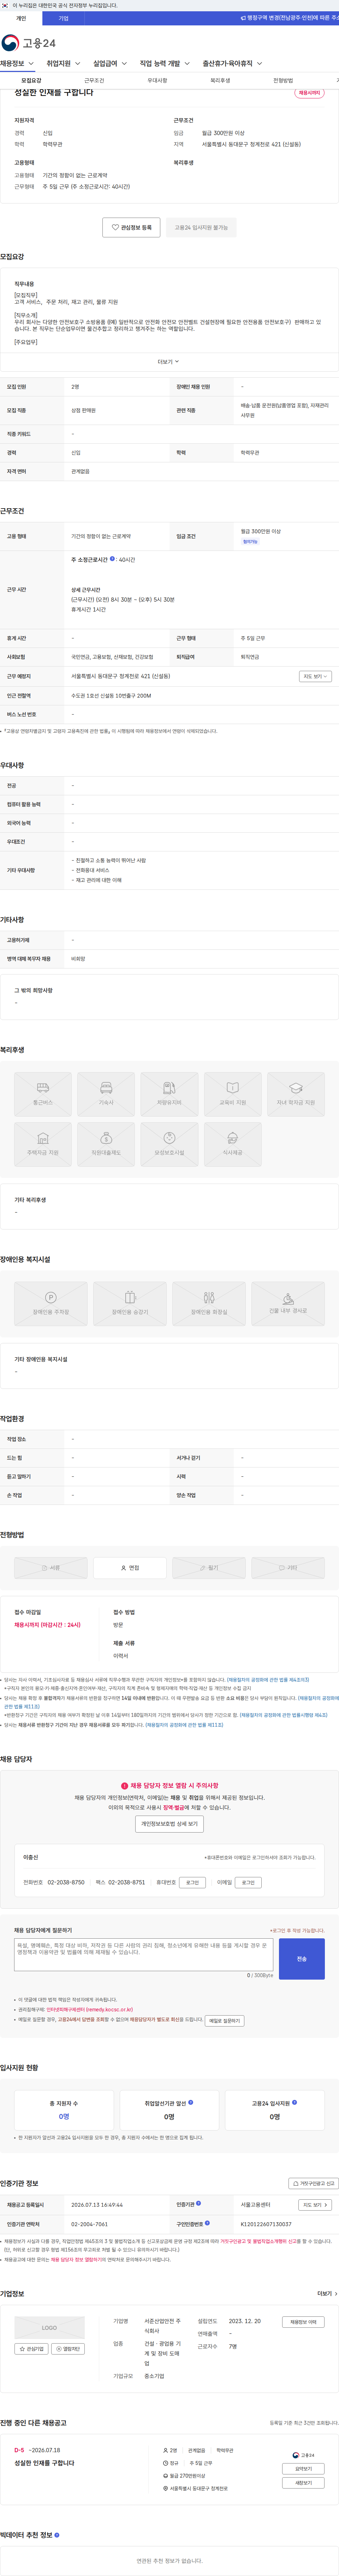
Task: Click the 자녀 학자금 지원 welfare icon
Action: [x=296, y=1094]
